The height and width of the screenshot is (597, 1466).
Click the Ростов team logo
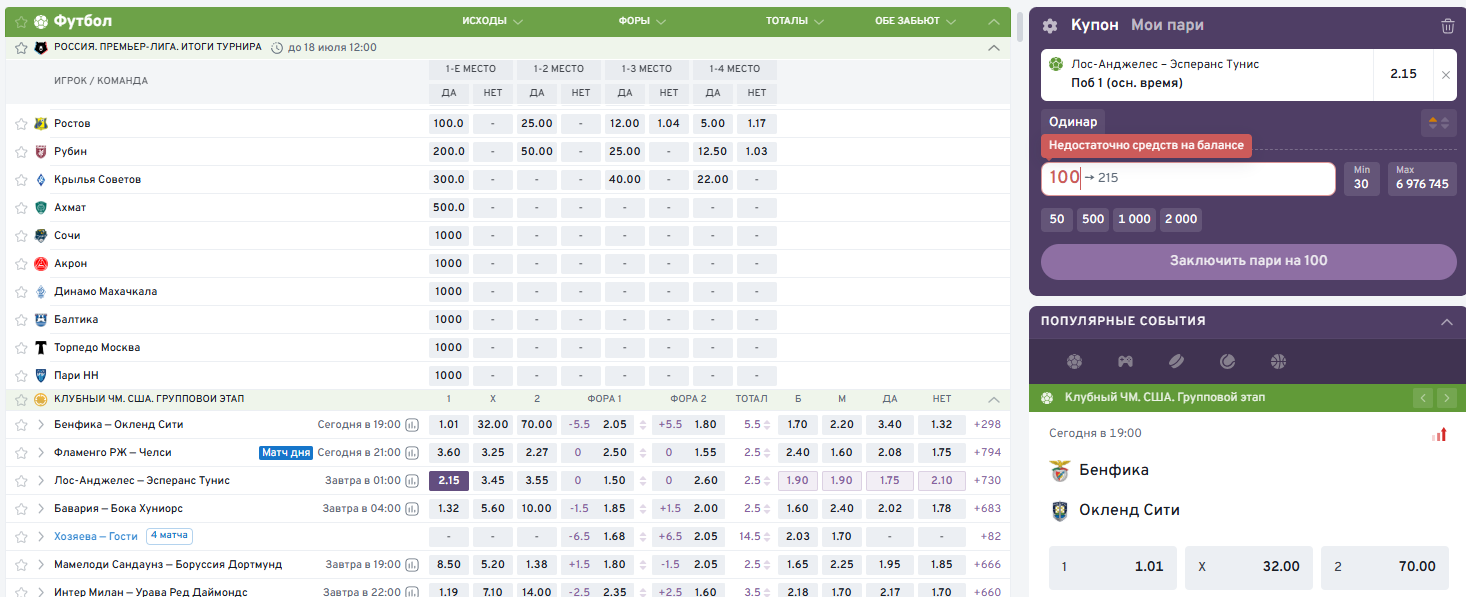click(41, 124)
